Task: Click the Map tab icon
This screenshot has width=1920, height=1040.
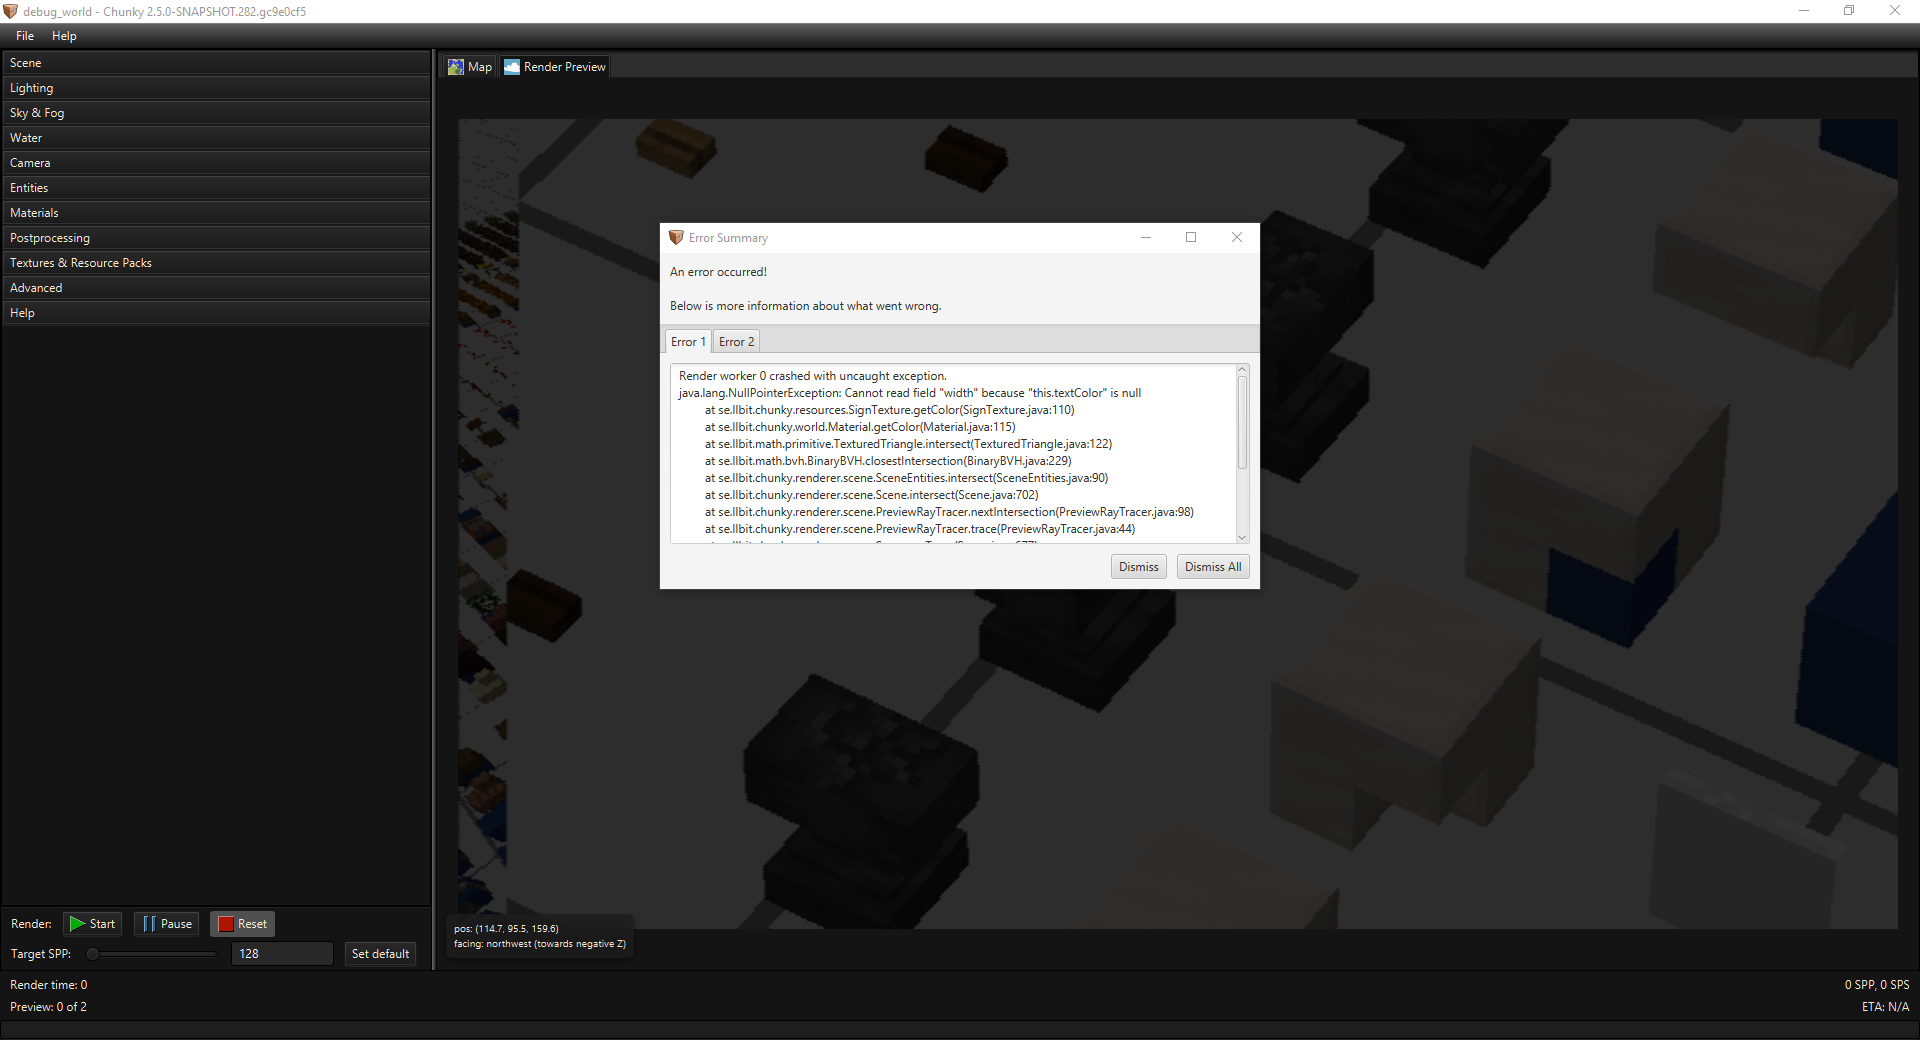Action: tap(457, 66)
